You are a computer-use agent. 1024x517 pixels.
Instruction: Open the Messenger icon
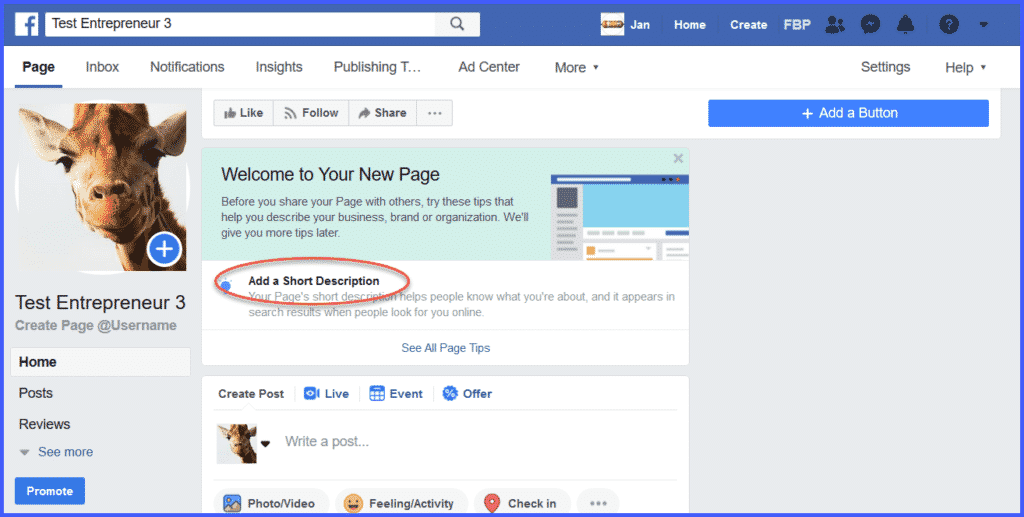tap(870, 25)
